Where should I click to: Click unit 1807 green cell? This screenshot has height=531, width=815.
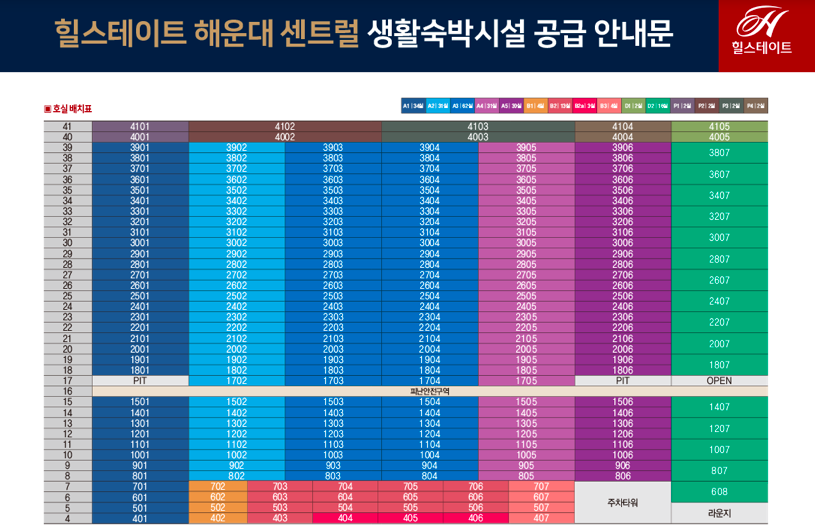719,365
